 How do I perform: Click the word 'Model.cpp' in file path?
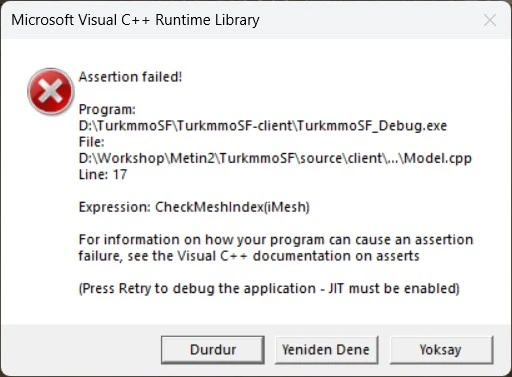tap(438, 158)
